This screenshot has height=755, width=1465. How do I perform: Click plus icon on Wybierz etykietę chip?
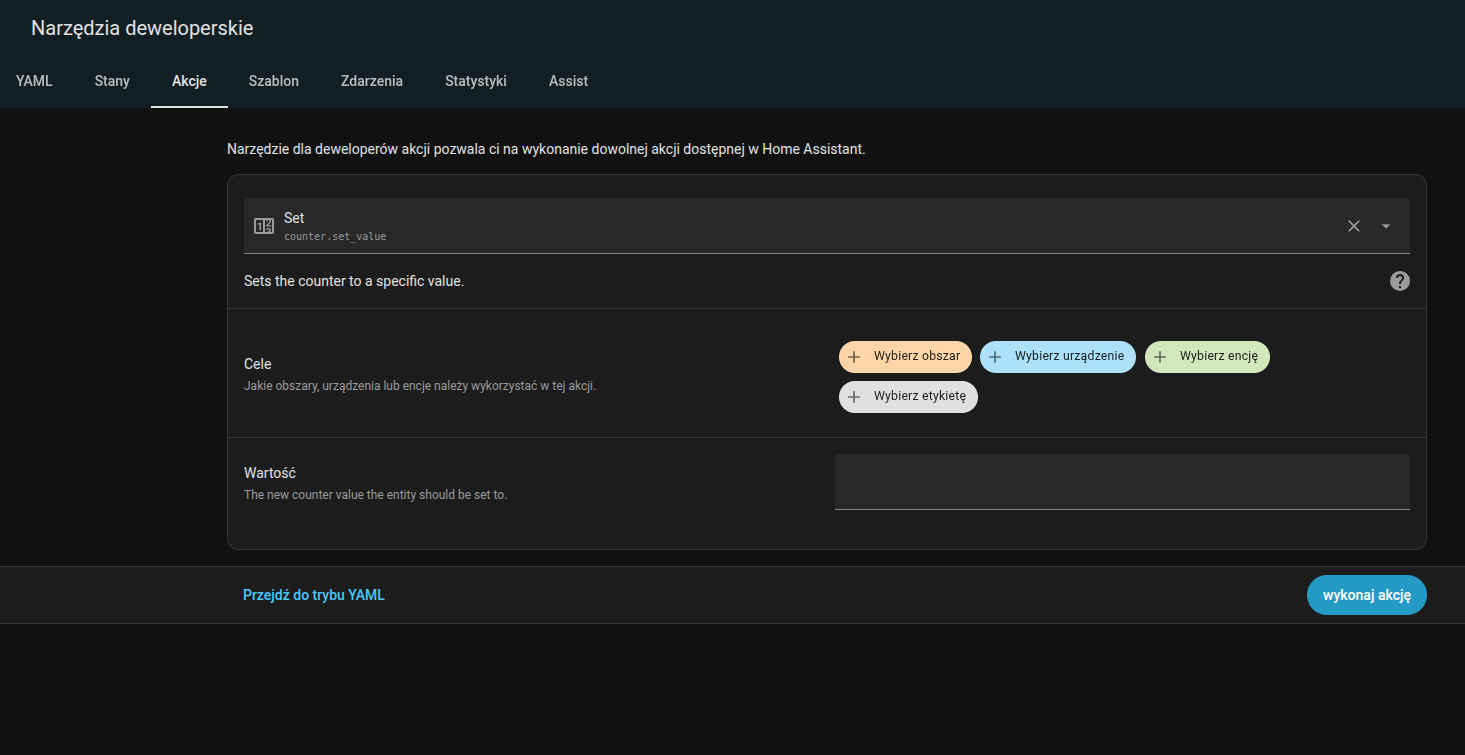pos(854,397)
